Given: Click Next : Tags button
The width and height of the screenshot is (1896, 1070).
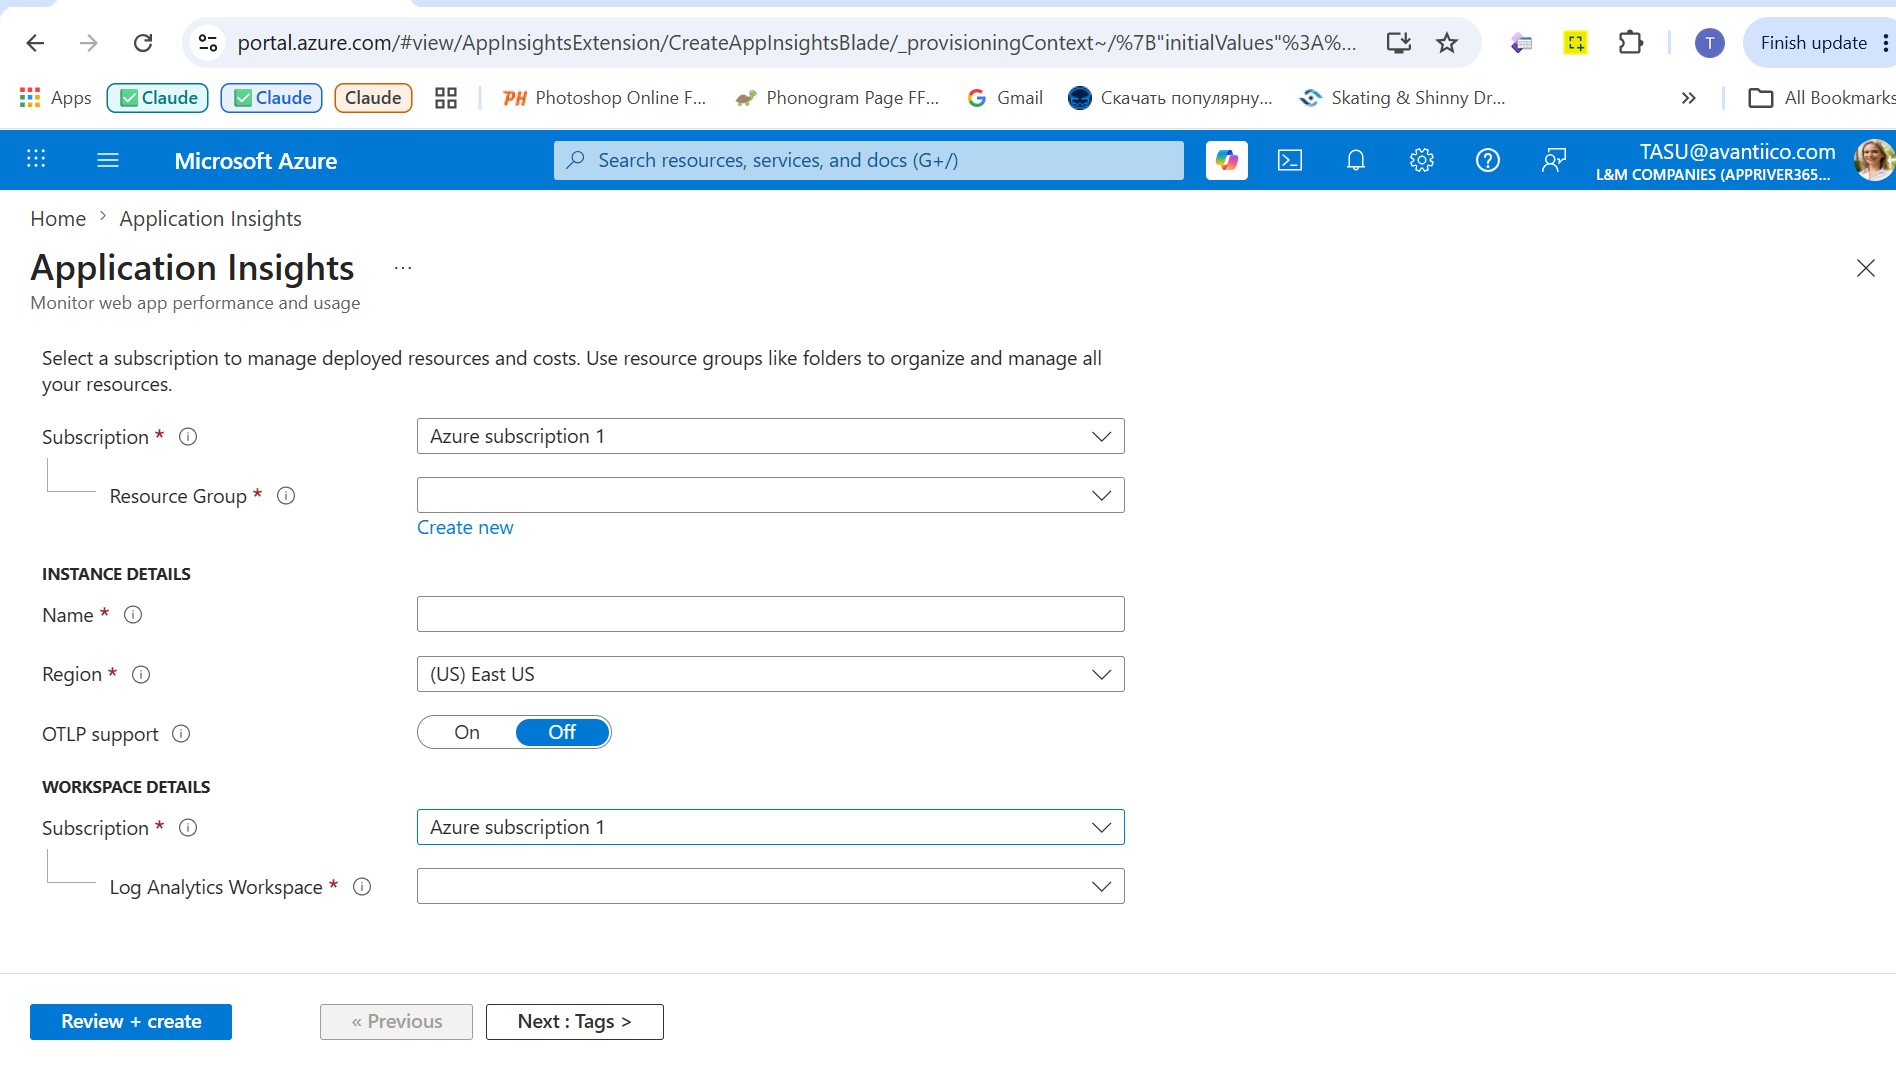Looking at the screenshot, I should click(575, 1021).
